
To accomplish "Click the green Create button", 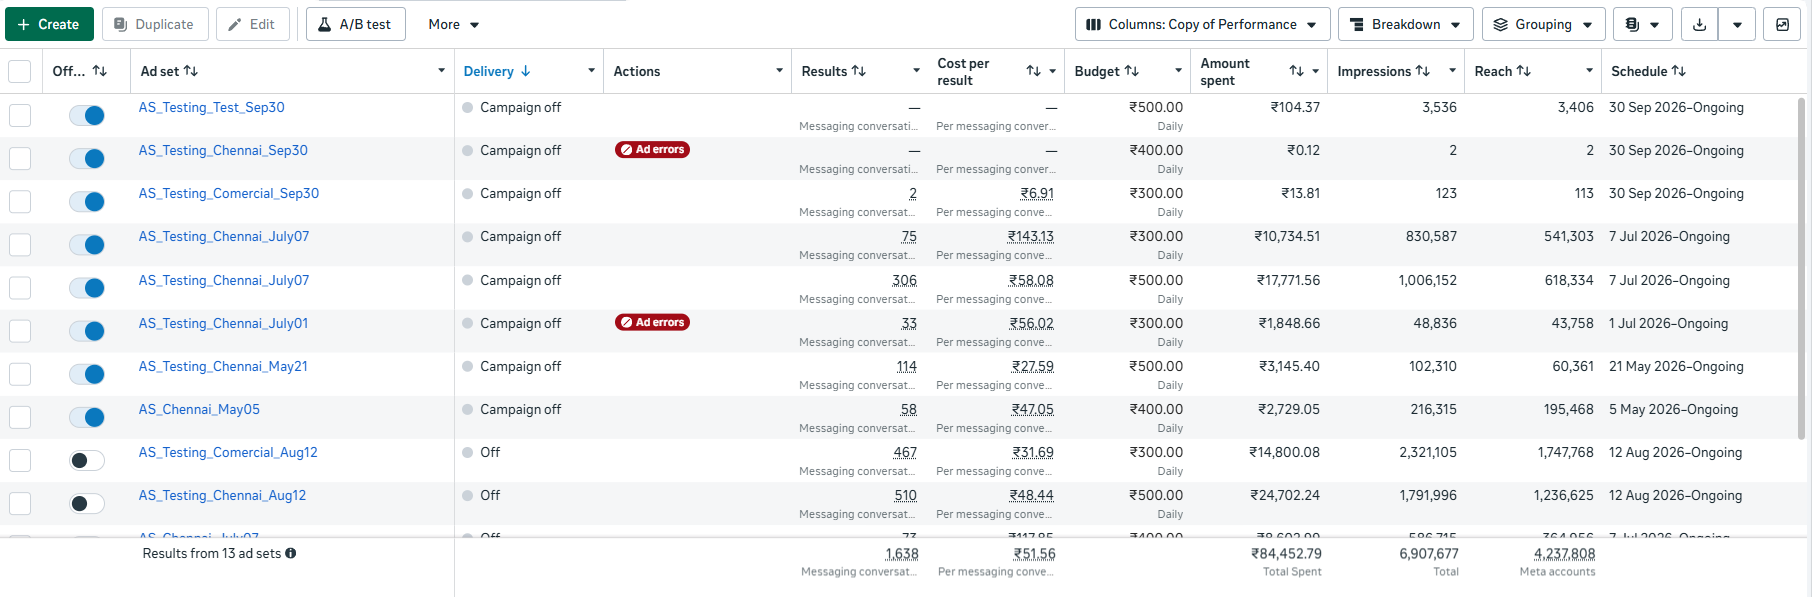I will pos(49,24).
